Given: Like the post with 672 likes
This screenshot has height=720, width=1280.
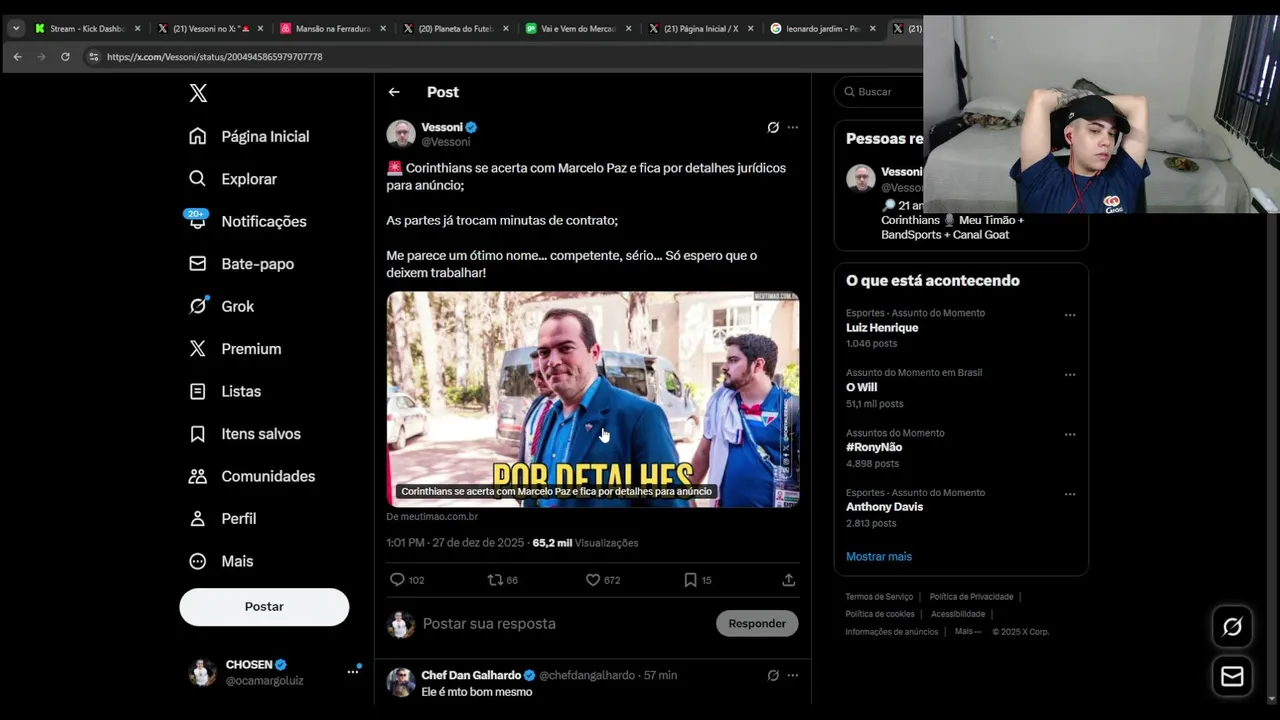Looking at the screenshot, I should click(x=592, y=580).
